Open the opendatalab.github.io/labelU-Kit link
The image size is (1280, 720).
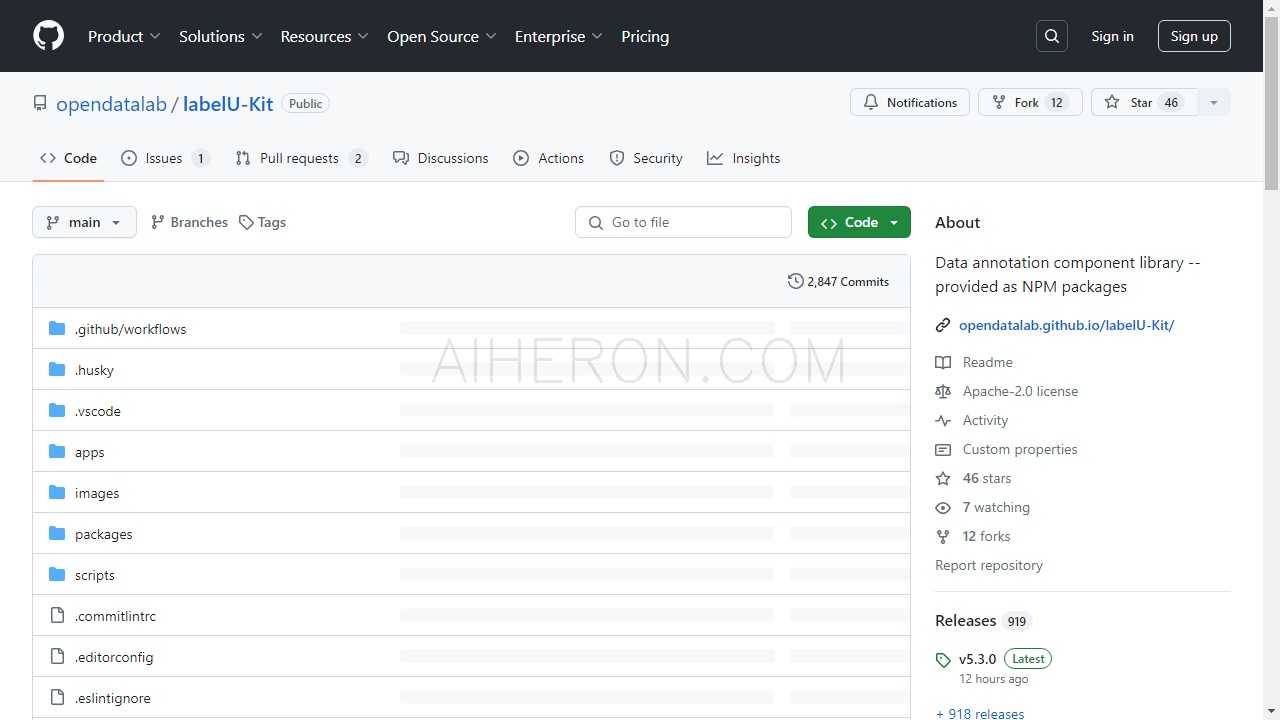(1066, 325)
